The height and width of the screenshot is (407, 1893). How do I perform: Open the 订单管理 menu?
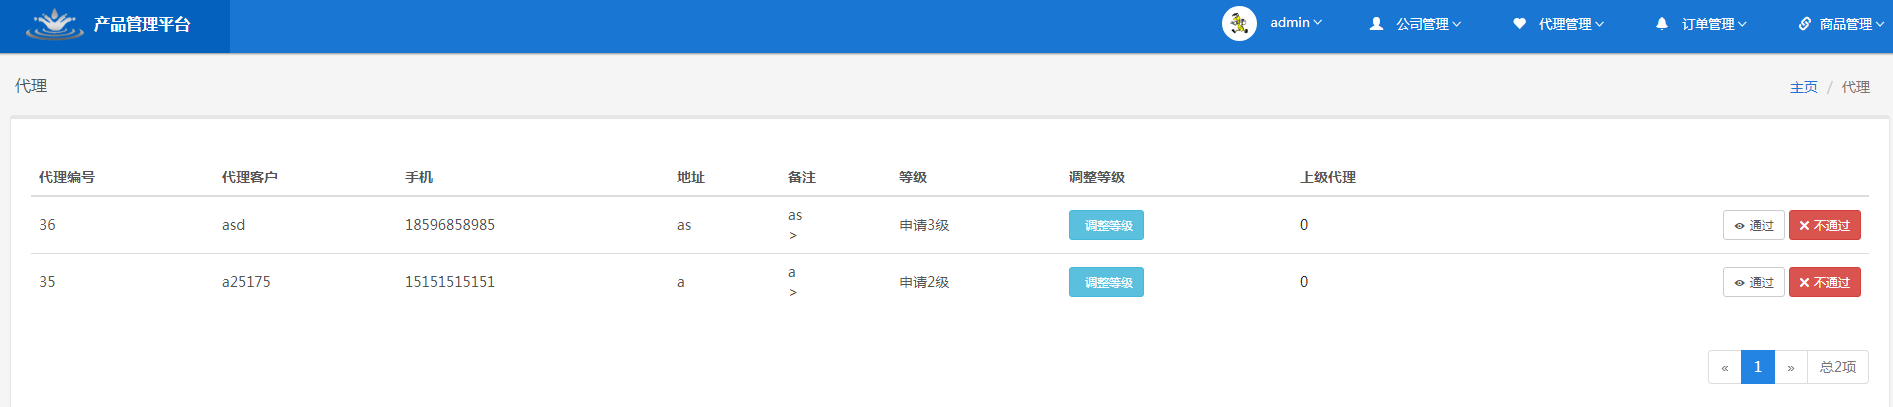1714,24
